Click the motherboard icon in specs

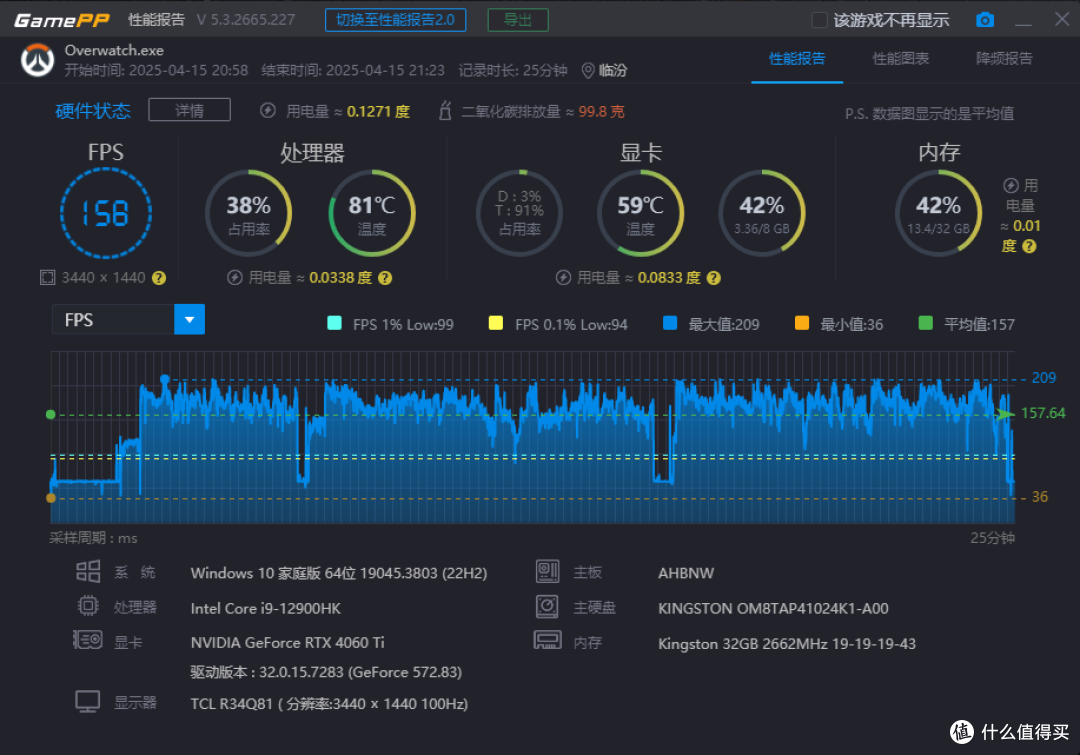point(548,571)
